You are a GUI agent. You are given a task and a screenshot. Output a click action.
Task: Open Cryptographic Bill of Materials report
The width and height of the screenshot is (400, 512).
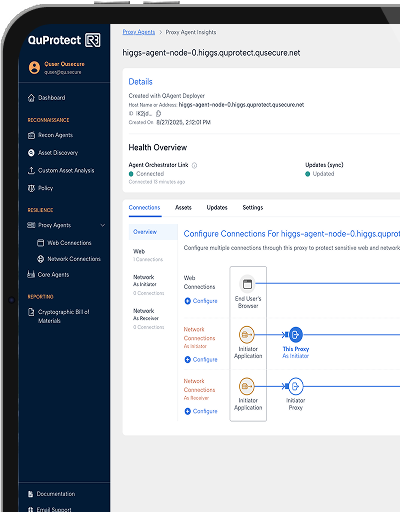[59, 316]
